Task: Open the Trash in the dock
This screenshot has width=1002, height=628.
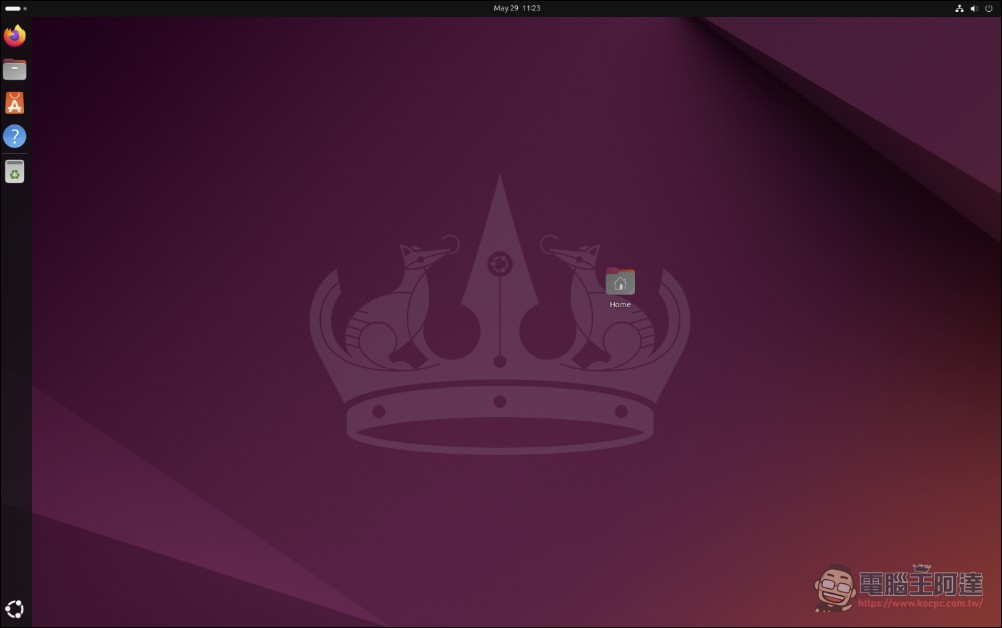Action: point(15,171)
